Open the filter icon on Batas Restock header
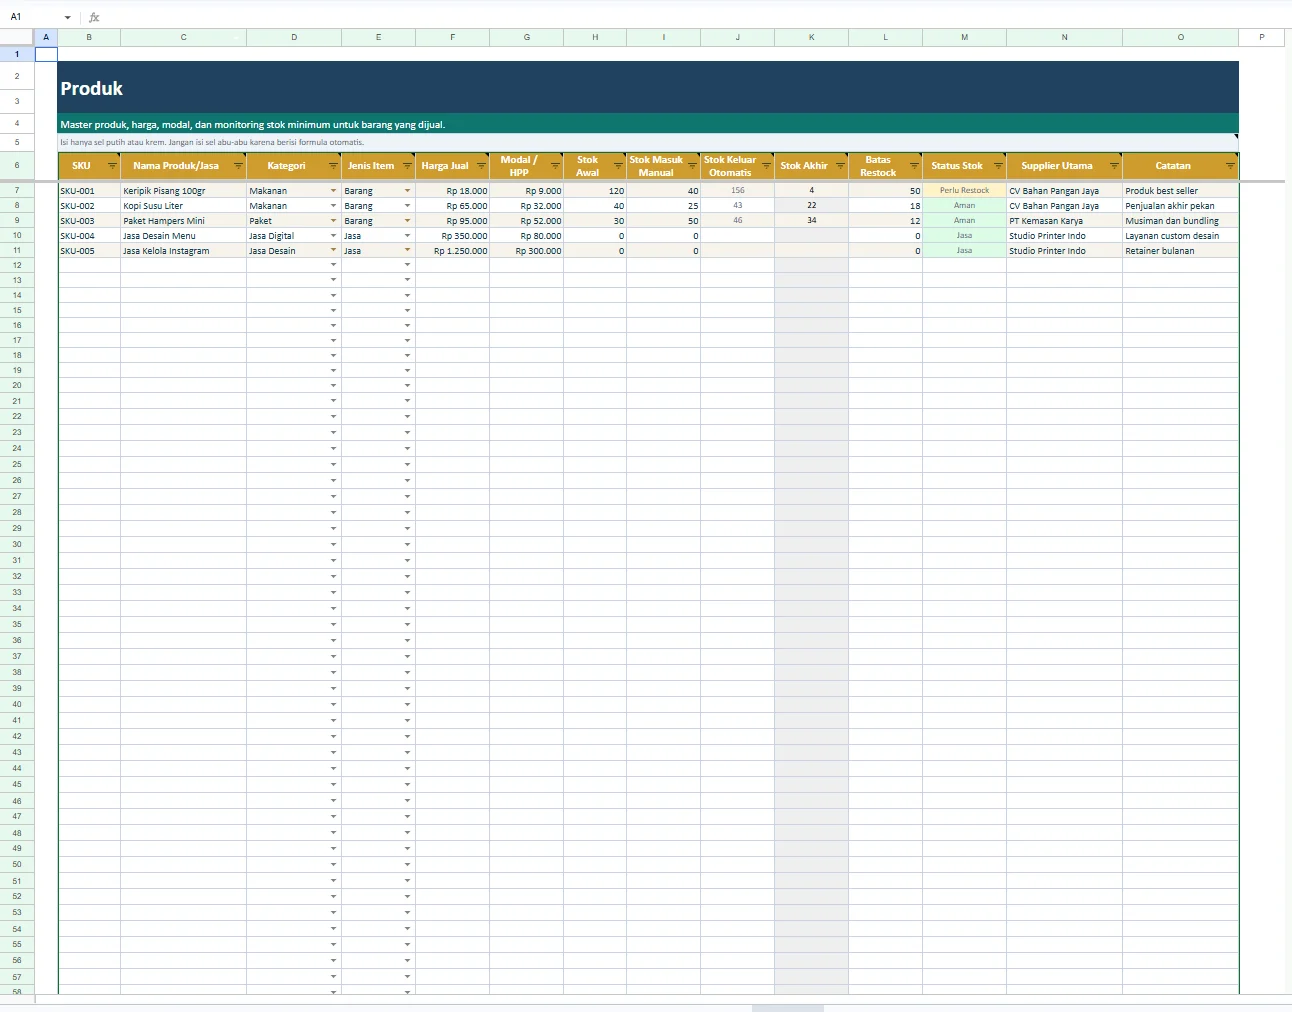 [914, 166]
